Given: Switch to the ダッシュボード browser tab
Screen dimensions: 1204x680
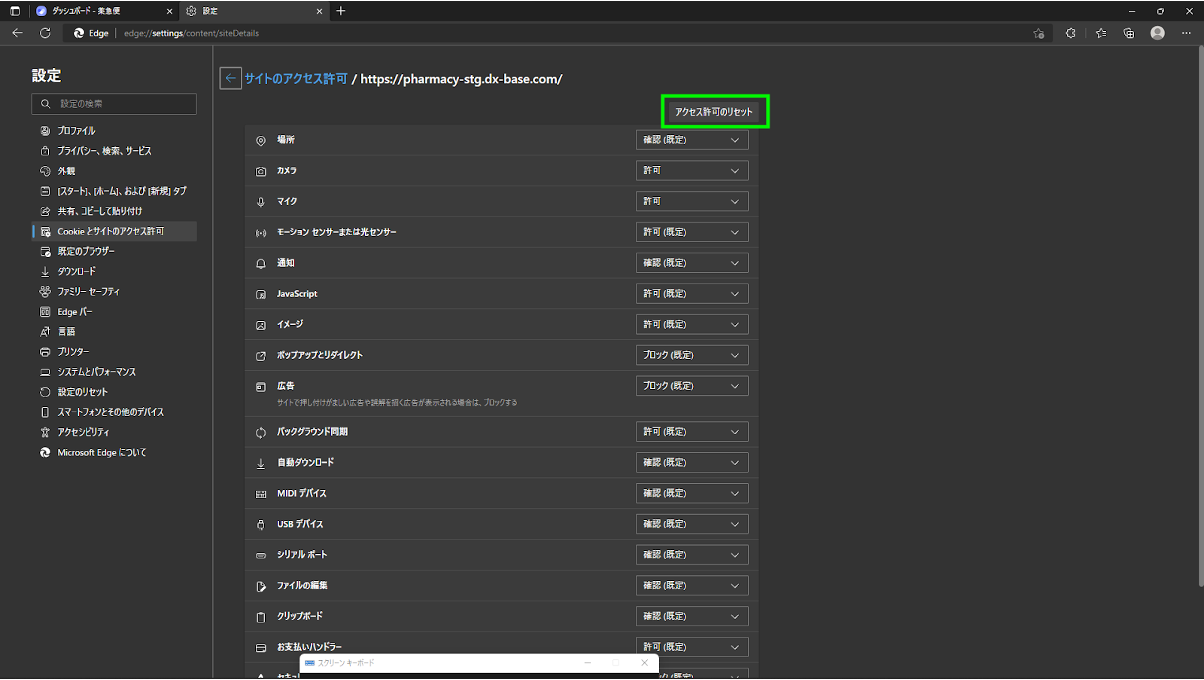Looking at the screenshot, I should [95, 11].
